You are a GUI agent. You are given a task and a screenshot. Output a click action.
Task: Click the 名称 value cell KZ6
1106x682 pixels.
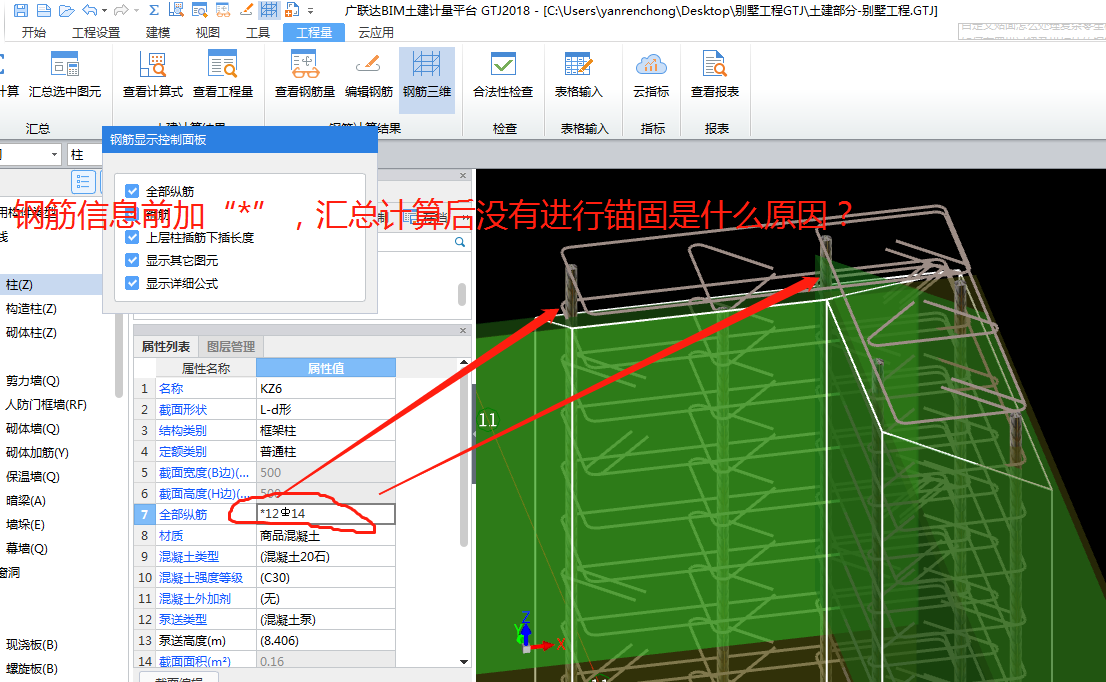pyautogui.click(x=325, y=389)
